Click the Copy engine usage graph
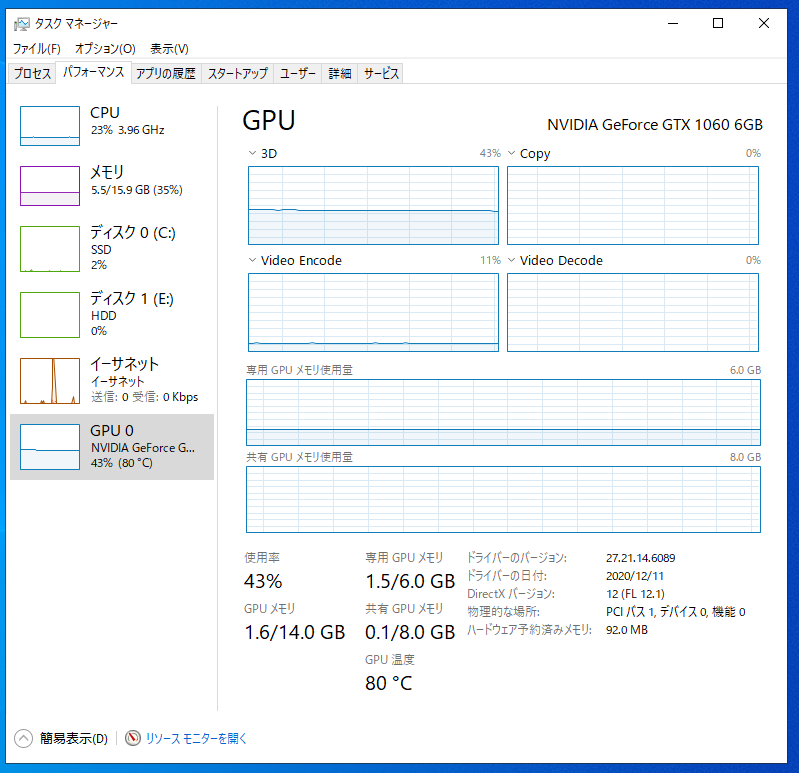The width and height of the screenshot is (799, 773). pyautogui.click(x=633, y=205)
